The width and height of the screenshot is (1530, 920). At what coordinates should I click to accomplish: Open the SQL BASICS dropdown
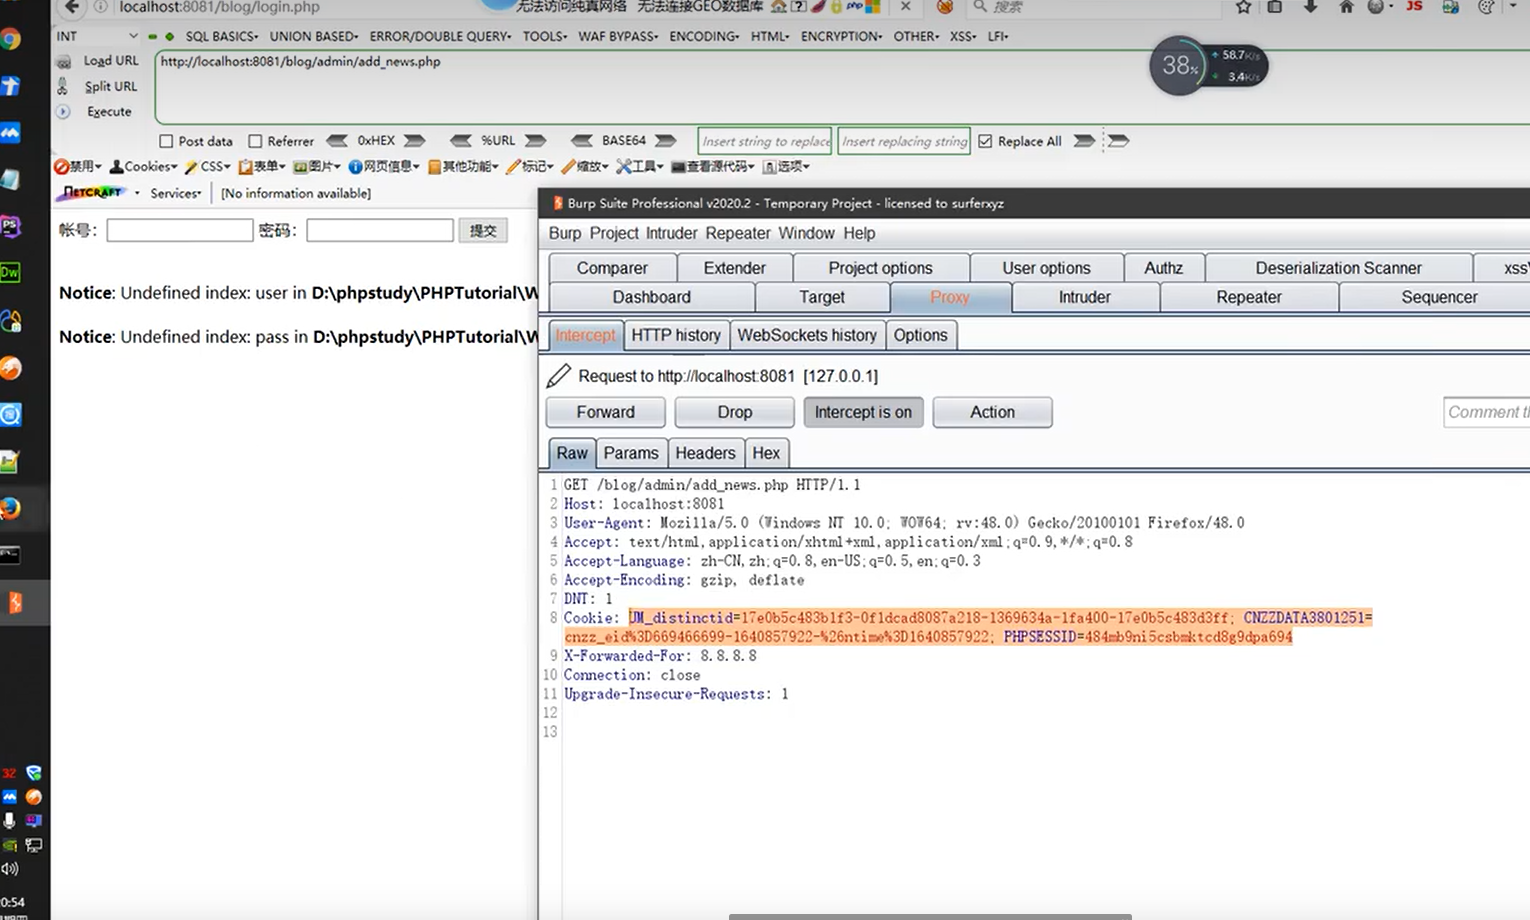click(222, 36)
